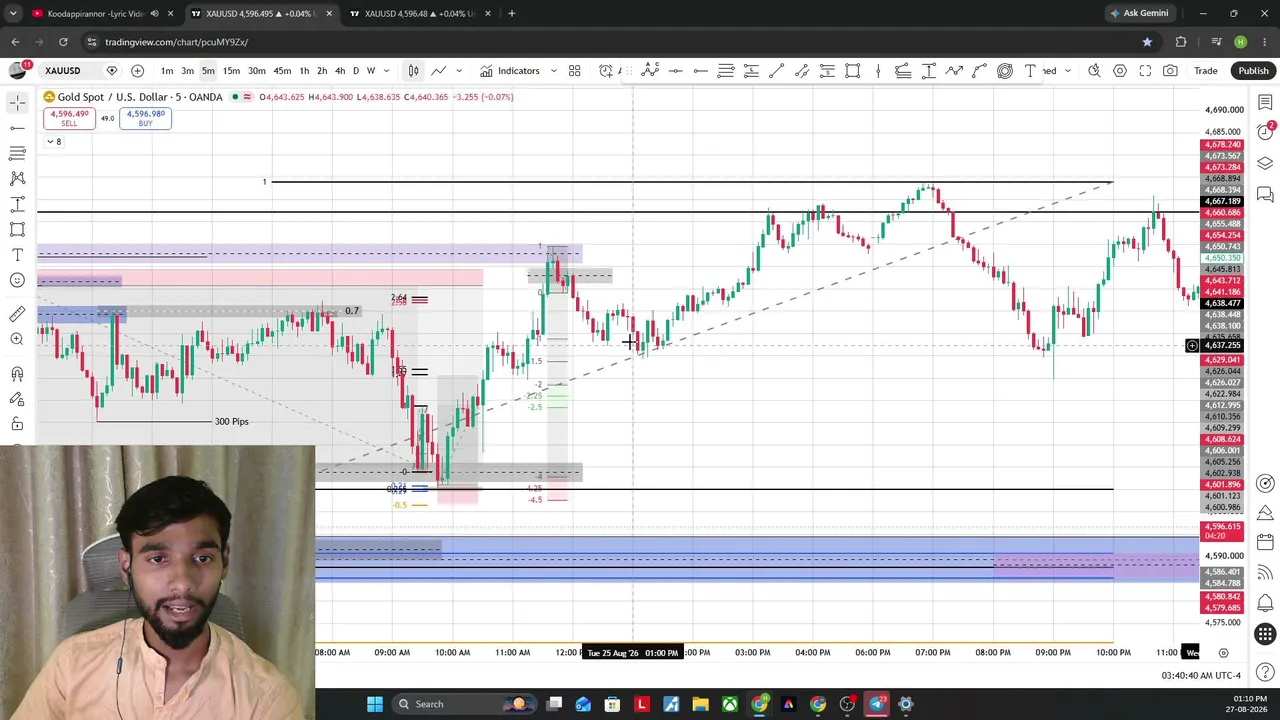Screen dimensions: 1280x720
Task: Expand the timeframe interval dropdown arrow
Action: (386, 71)
